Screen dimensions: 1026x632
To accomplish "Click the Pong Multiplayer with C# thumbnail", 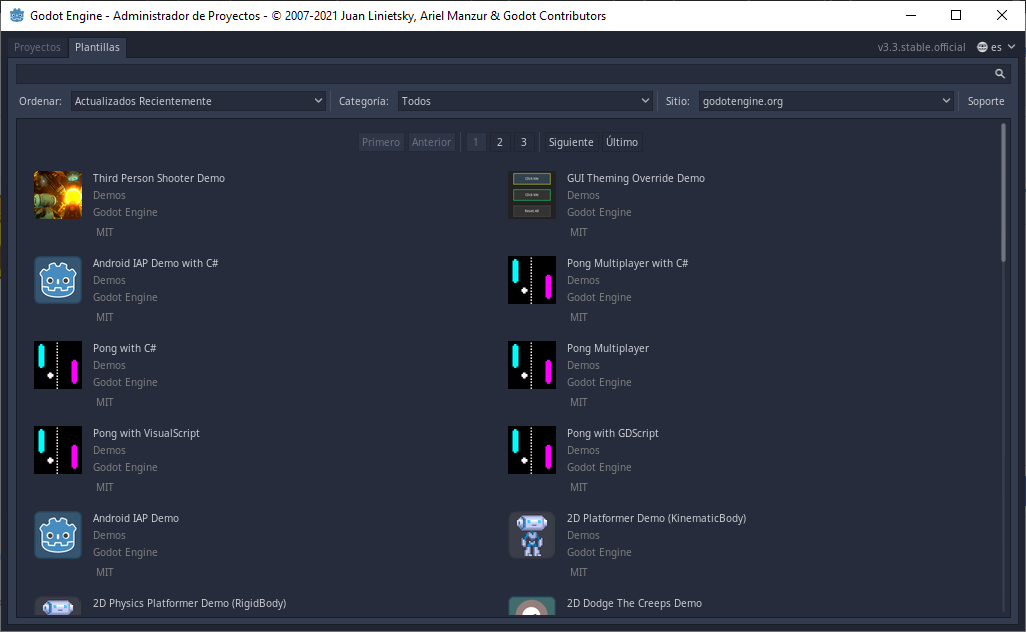I will [x=532, y=280].
